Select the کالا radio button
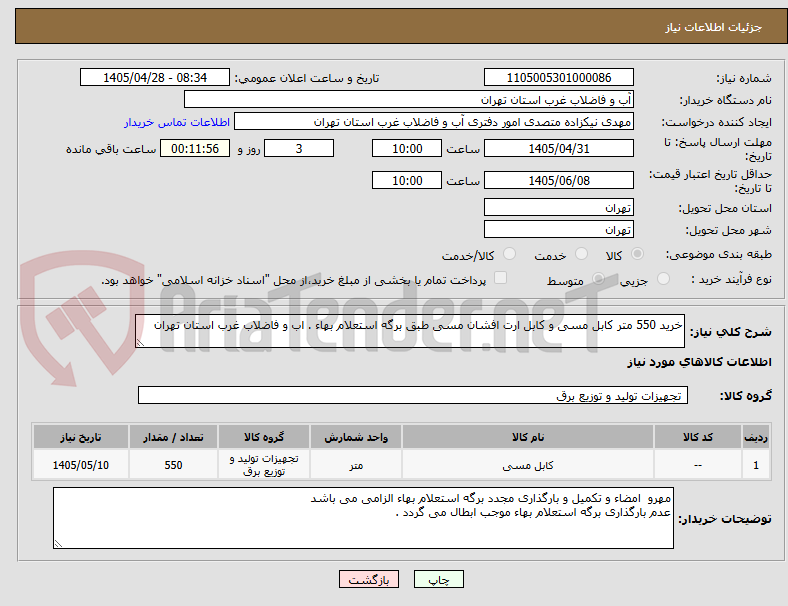The width and height of the screenshot is (788, 606). (637, 254)
